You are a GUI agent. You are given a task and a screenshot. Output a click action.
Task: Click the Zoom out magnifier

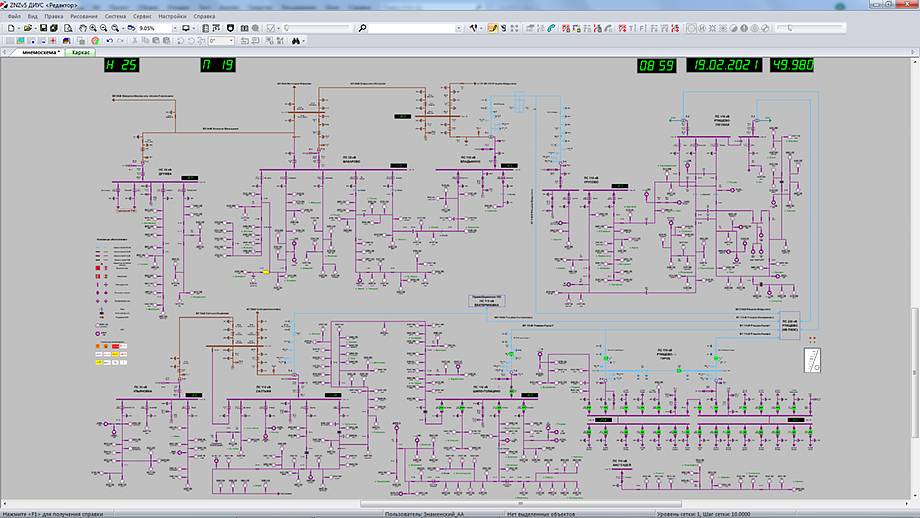(x=104, y=28)
